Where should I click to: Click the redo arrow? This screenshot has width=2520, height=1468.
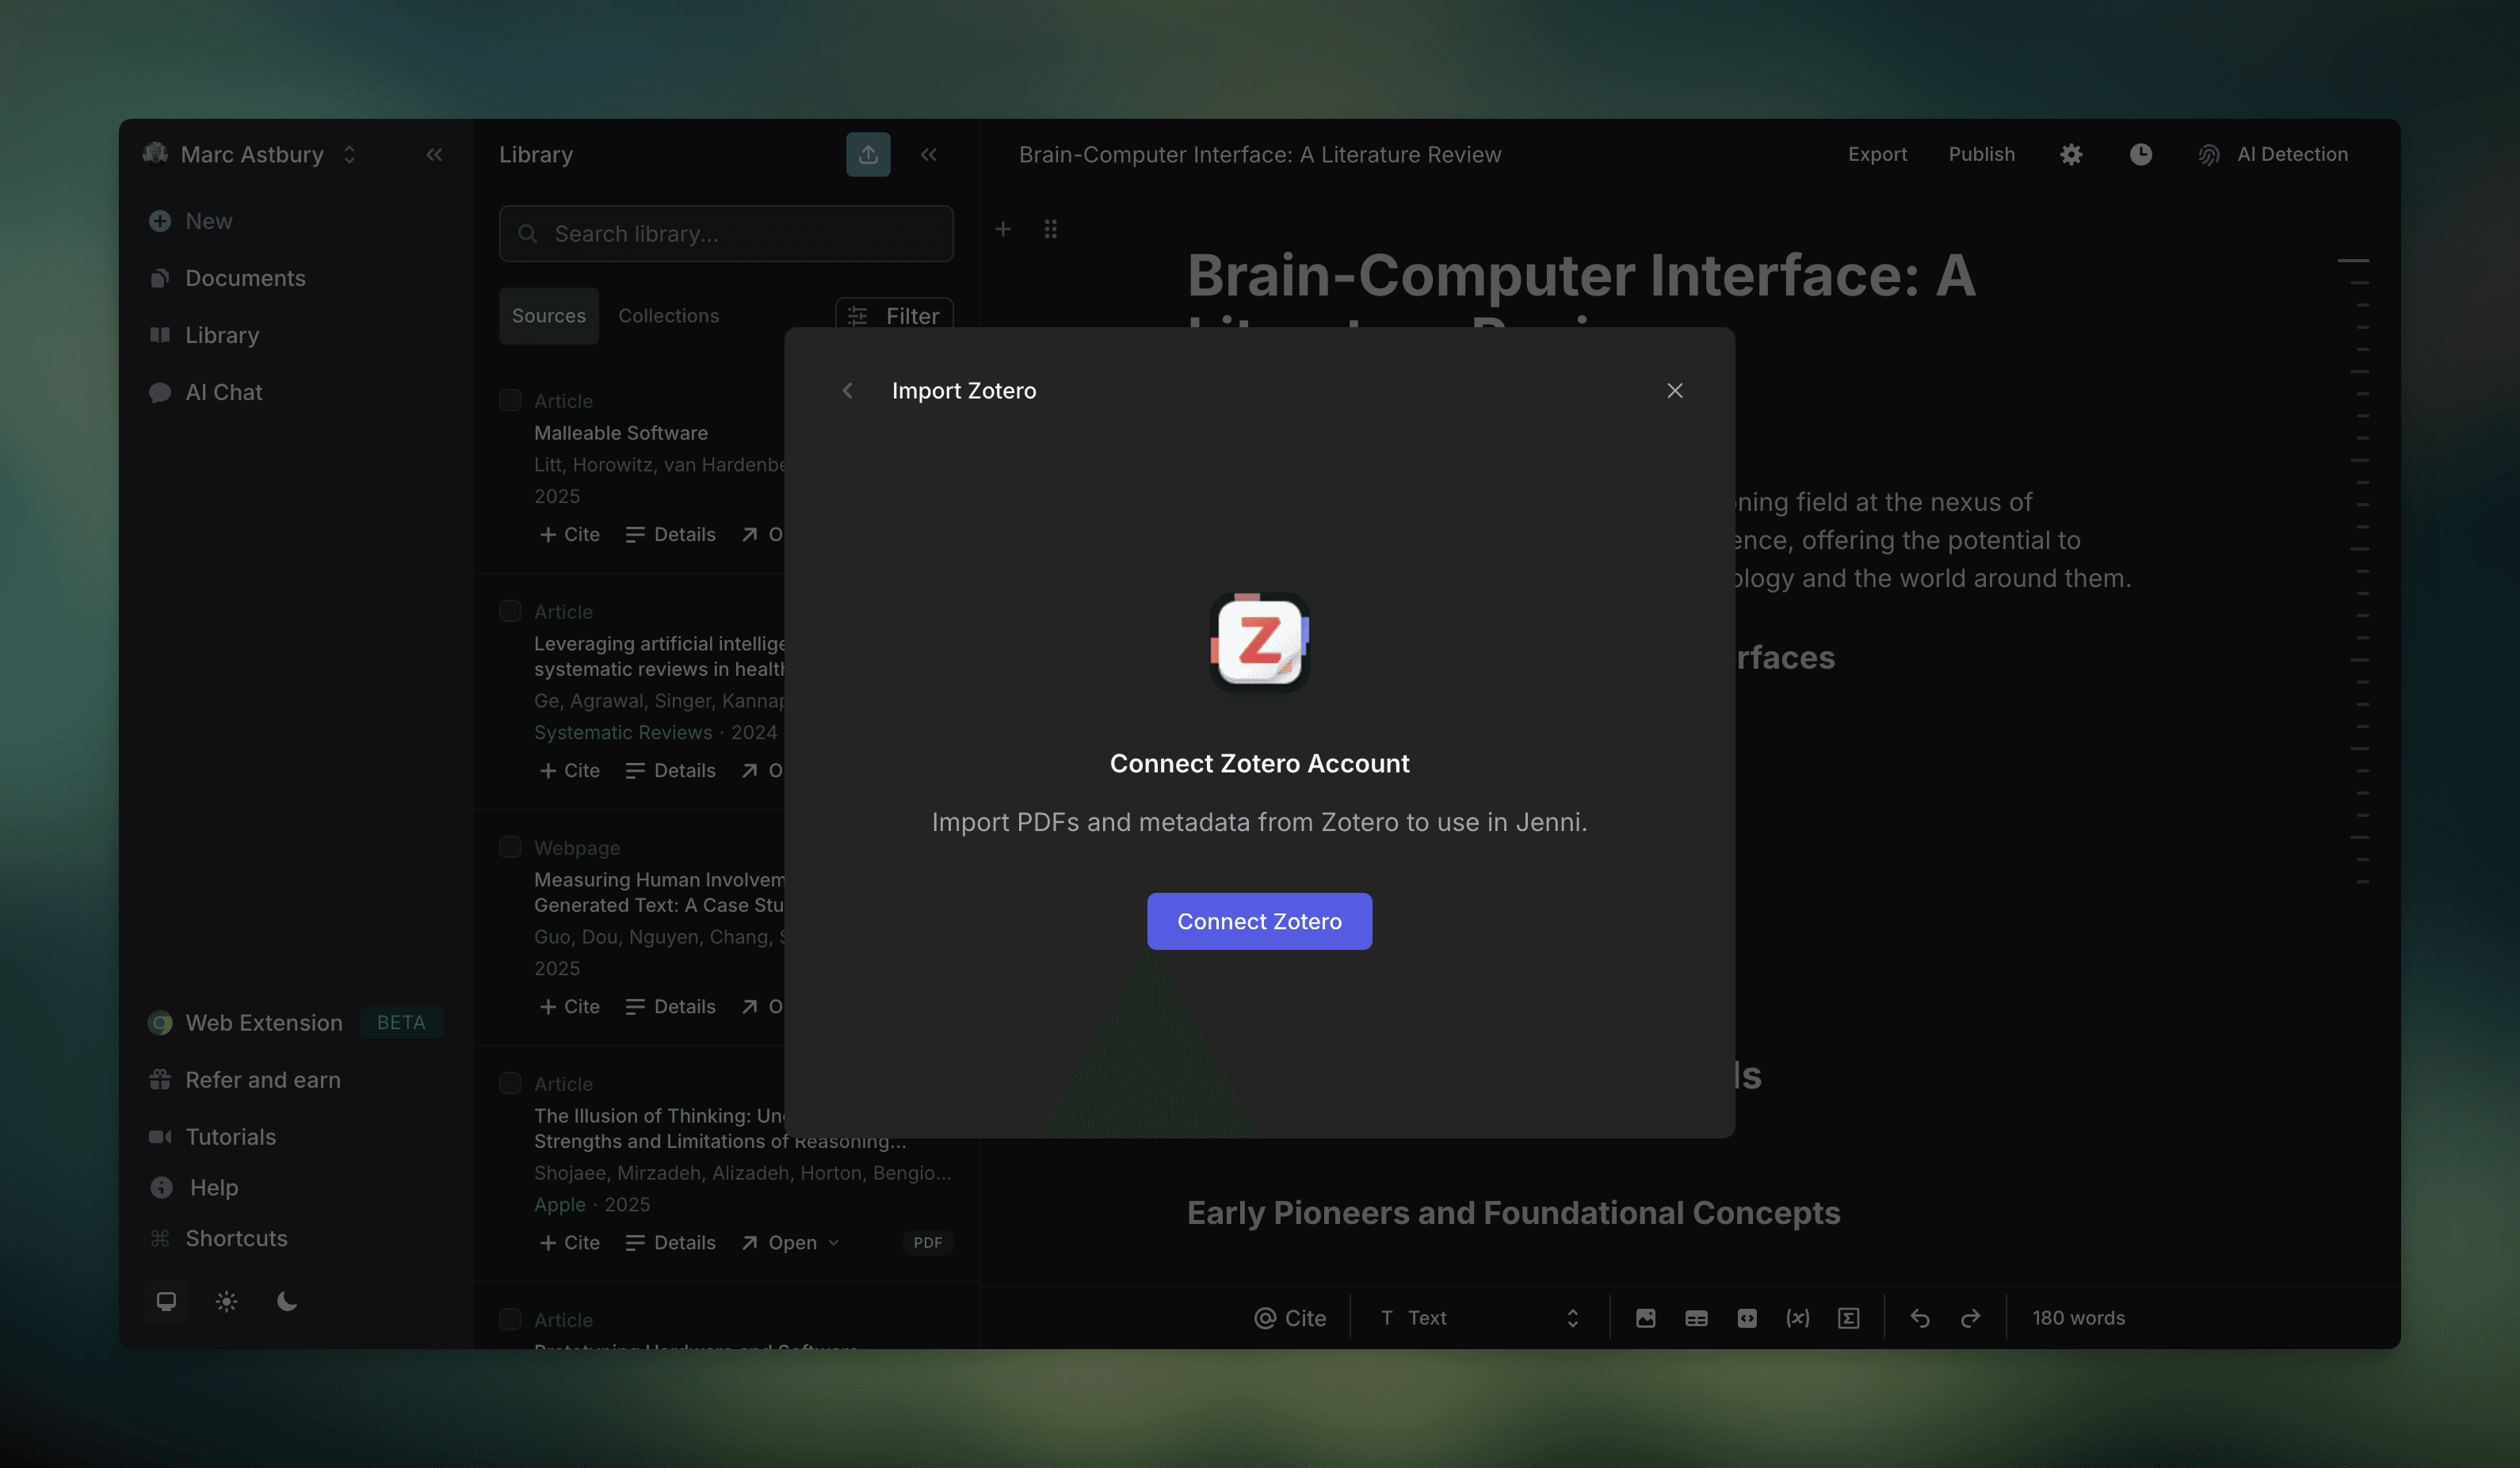click(1970, 1319)
